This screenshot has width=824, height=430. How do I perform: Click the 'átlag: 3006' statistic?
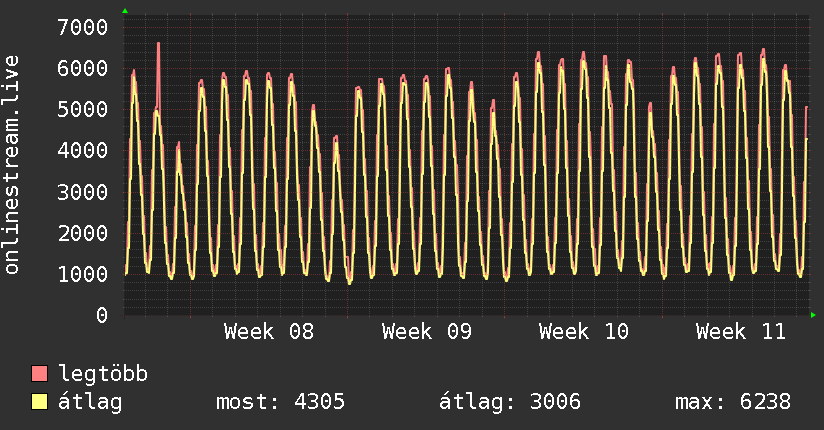(510, 402)
